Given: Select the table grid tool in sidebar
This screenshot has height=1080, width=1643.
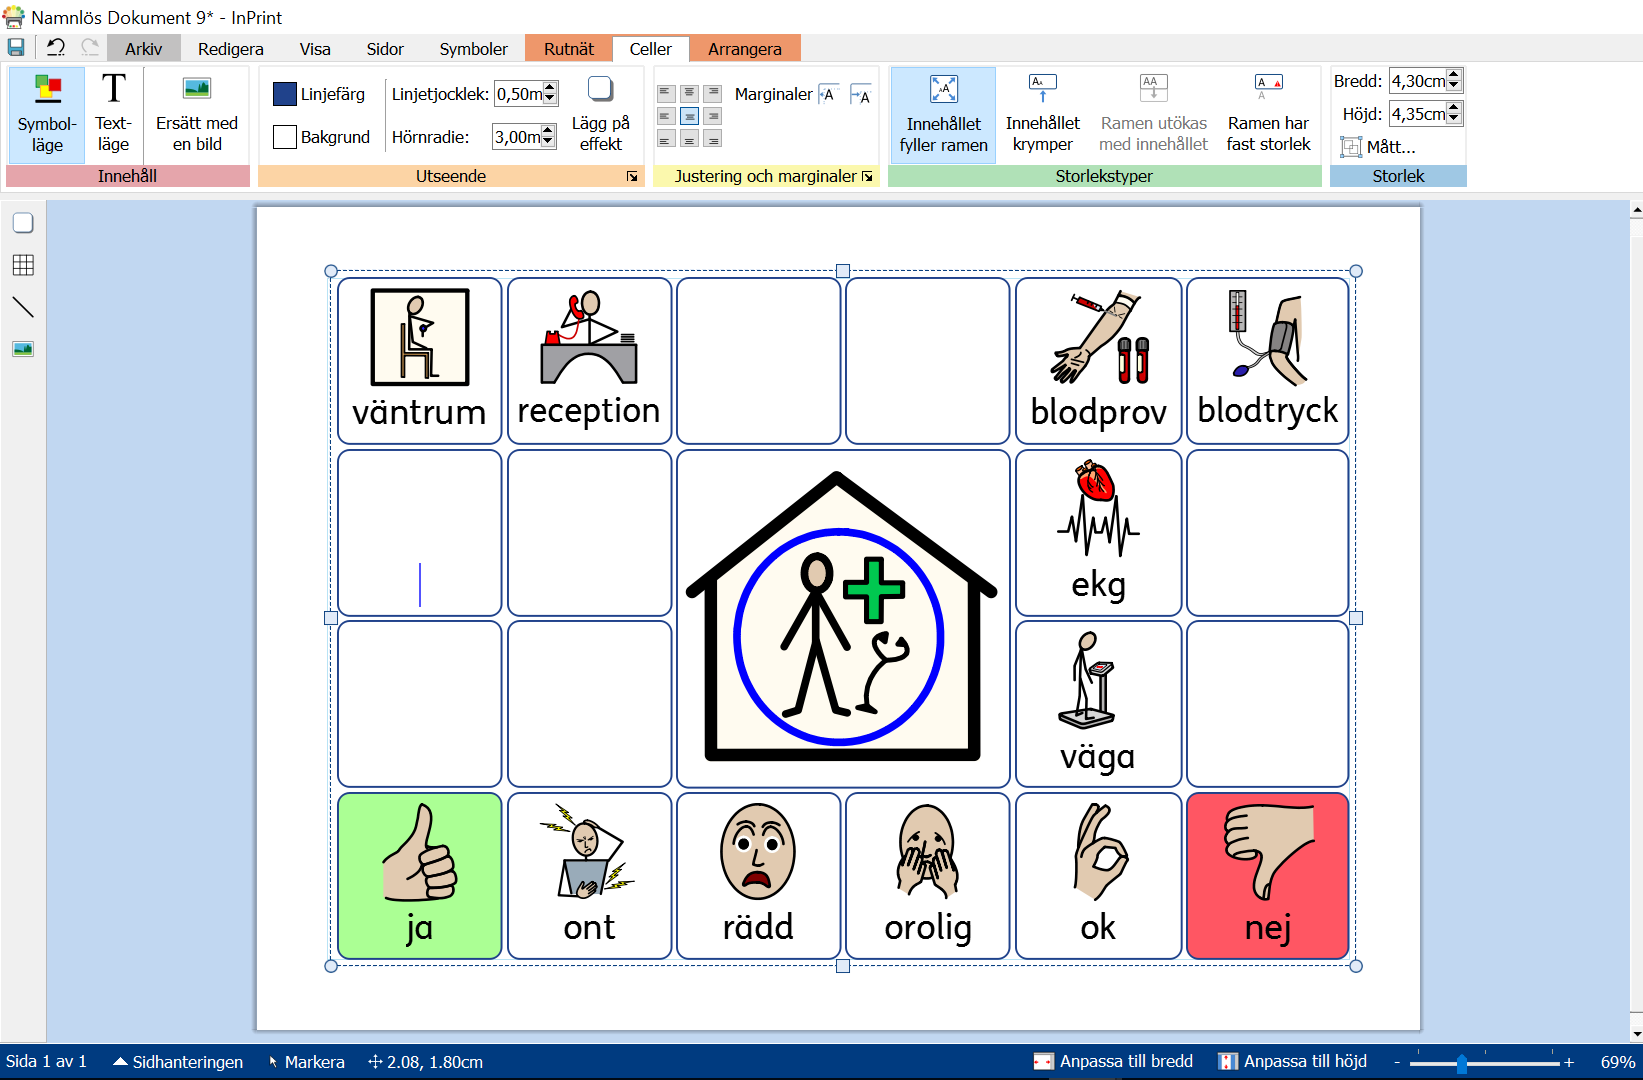Looking at the screenshot, I should point(23,265).
